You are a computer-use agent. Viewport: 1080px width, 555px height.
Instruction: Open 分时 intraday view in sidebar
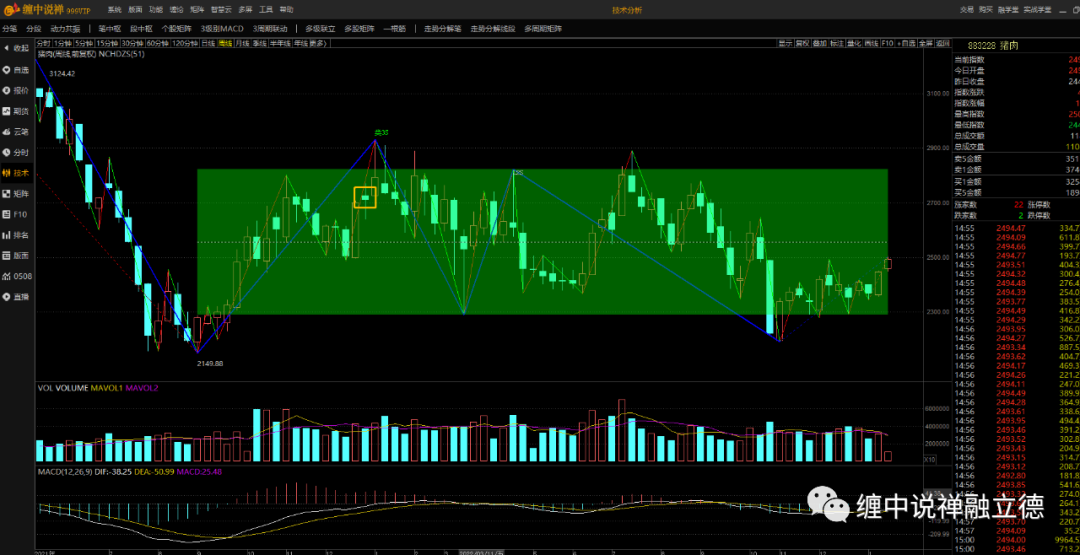tap(15, 152)
